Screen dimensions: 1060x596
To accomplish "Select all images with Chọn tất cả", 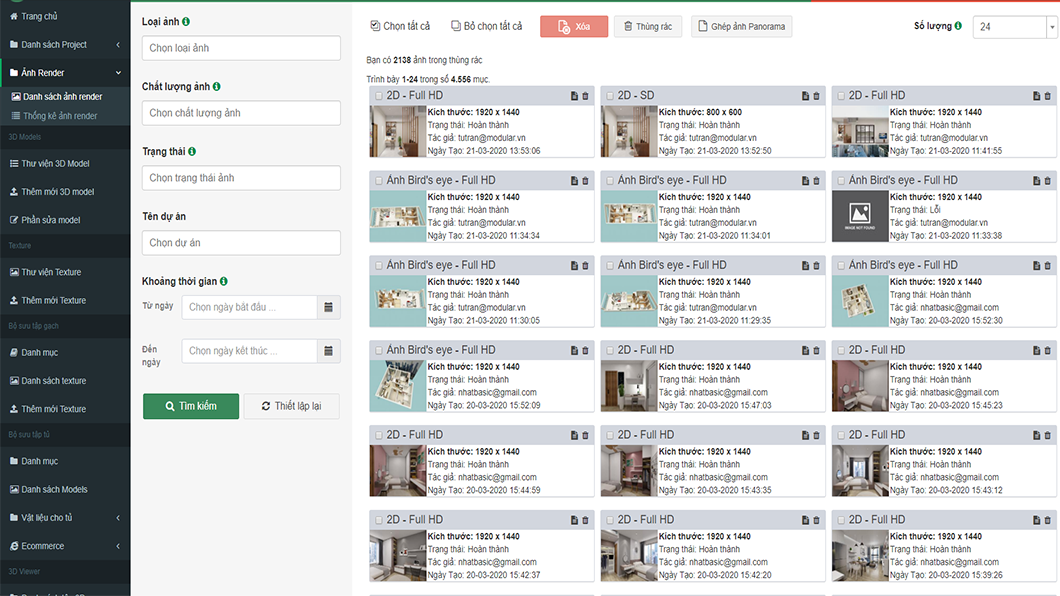I will pyautogui.click(x=399, y=26).
